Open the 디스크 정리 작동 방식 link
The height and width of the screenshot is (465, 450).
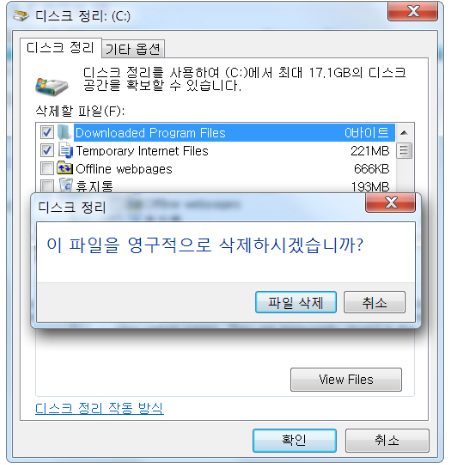coord(99,408)
